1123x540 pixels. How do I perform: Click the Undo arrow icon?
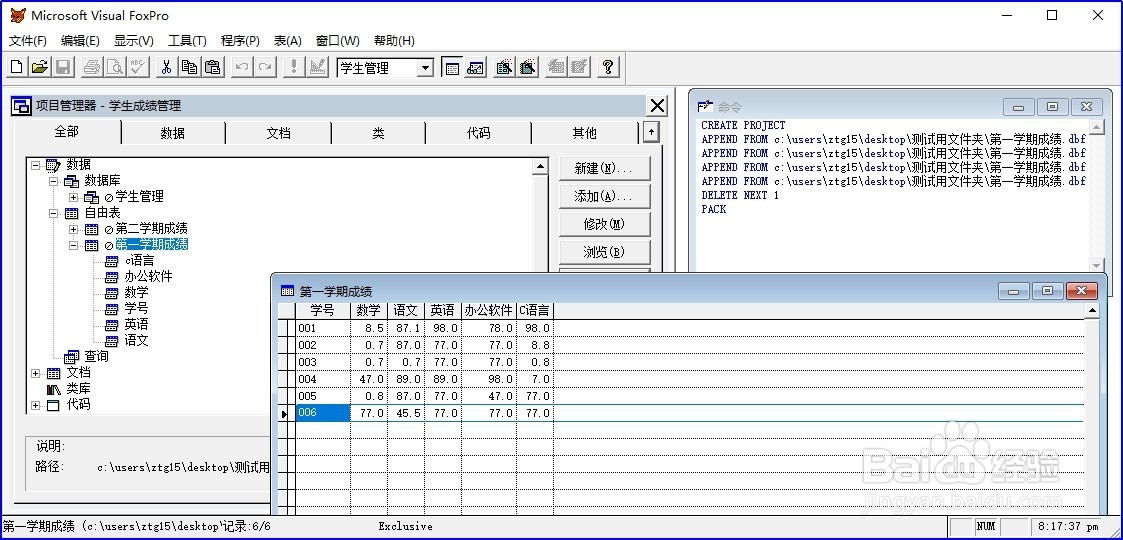click(x=242, y=67)
